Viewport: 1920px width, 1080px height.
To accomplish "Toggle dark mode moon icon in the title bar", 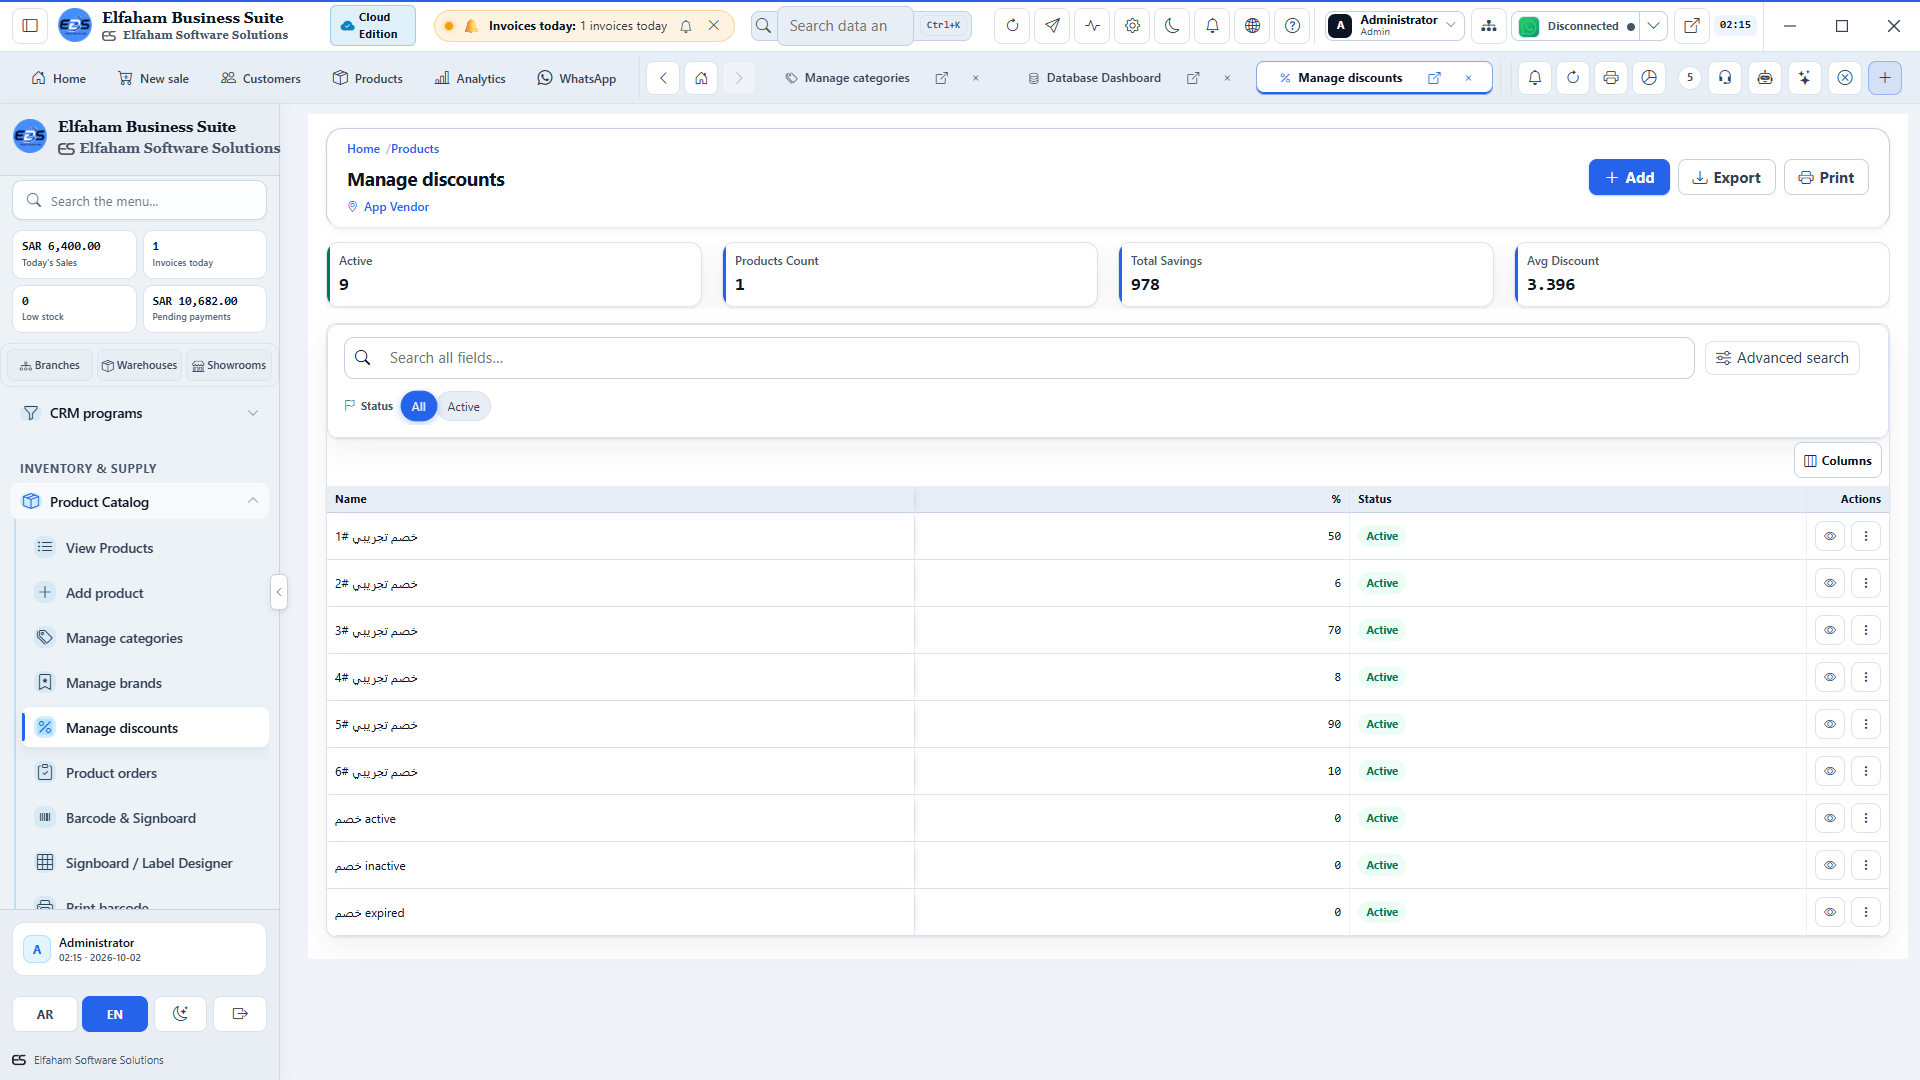I will [1172, 26].
